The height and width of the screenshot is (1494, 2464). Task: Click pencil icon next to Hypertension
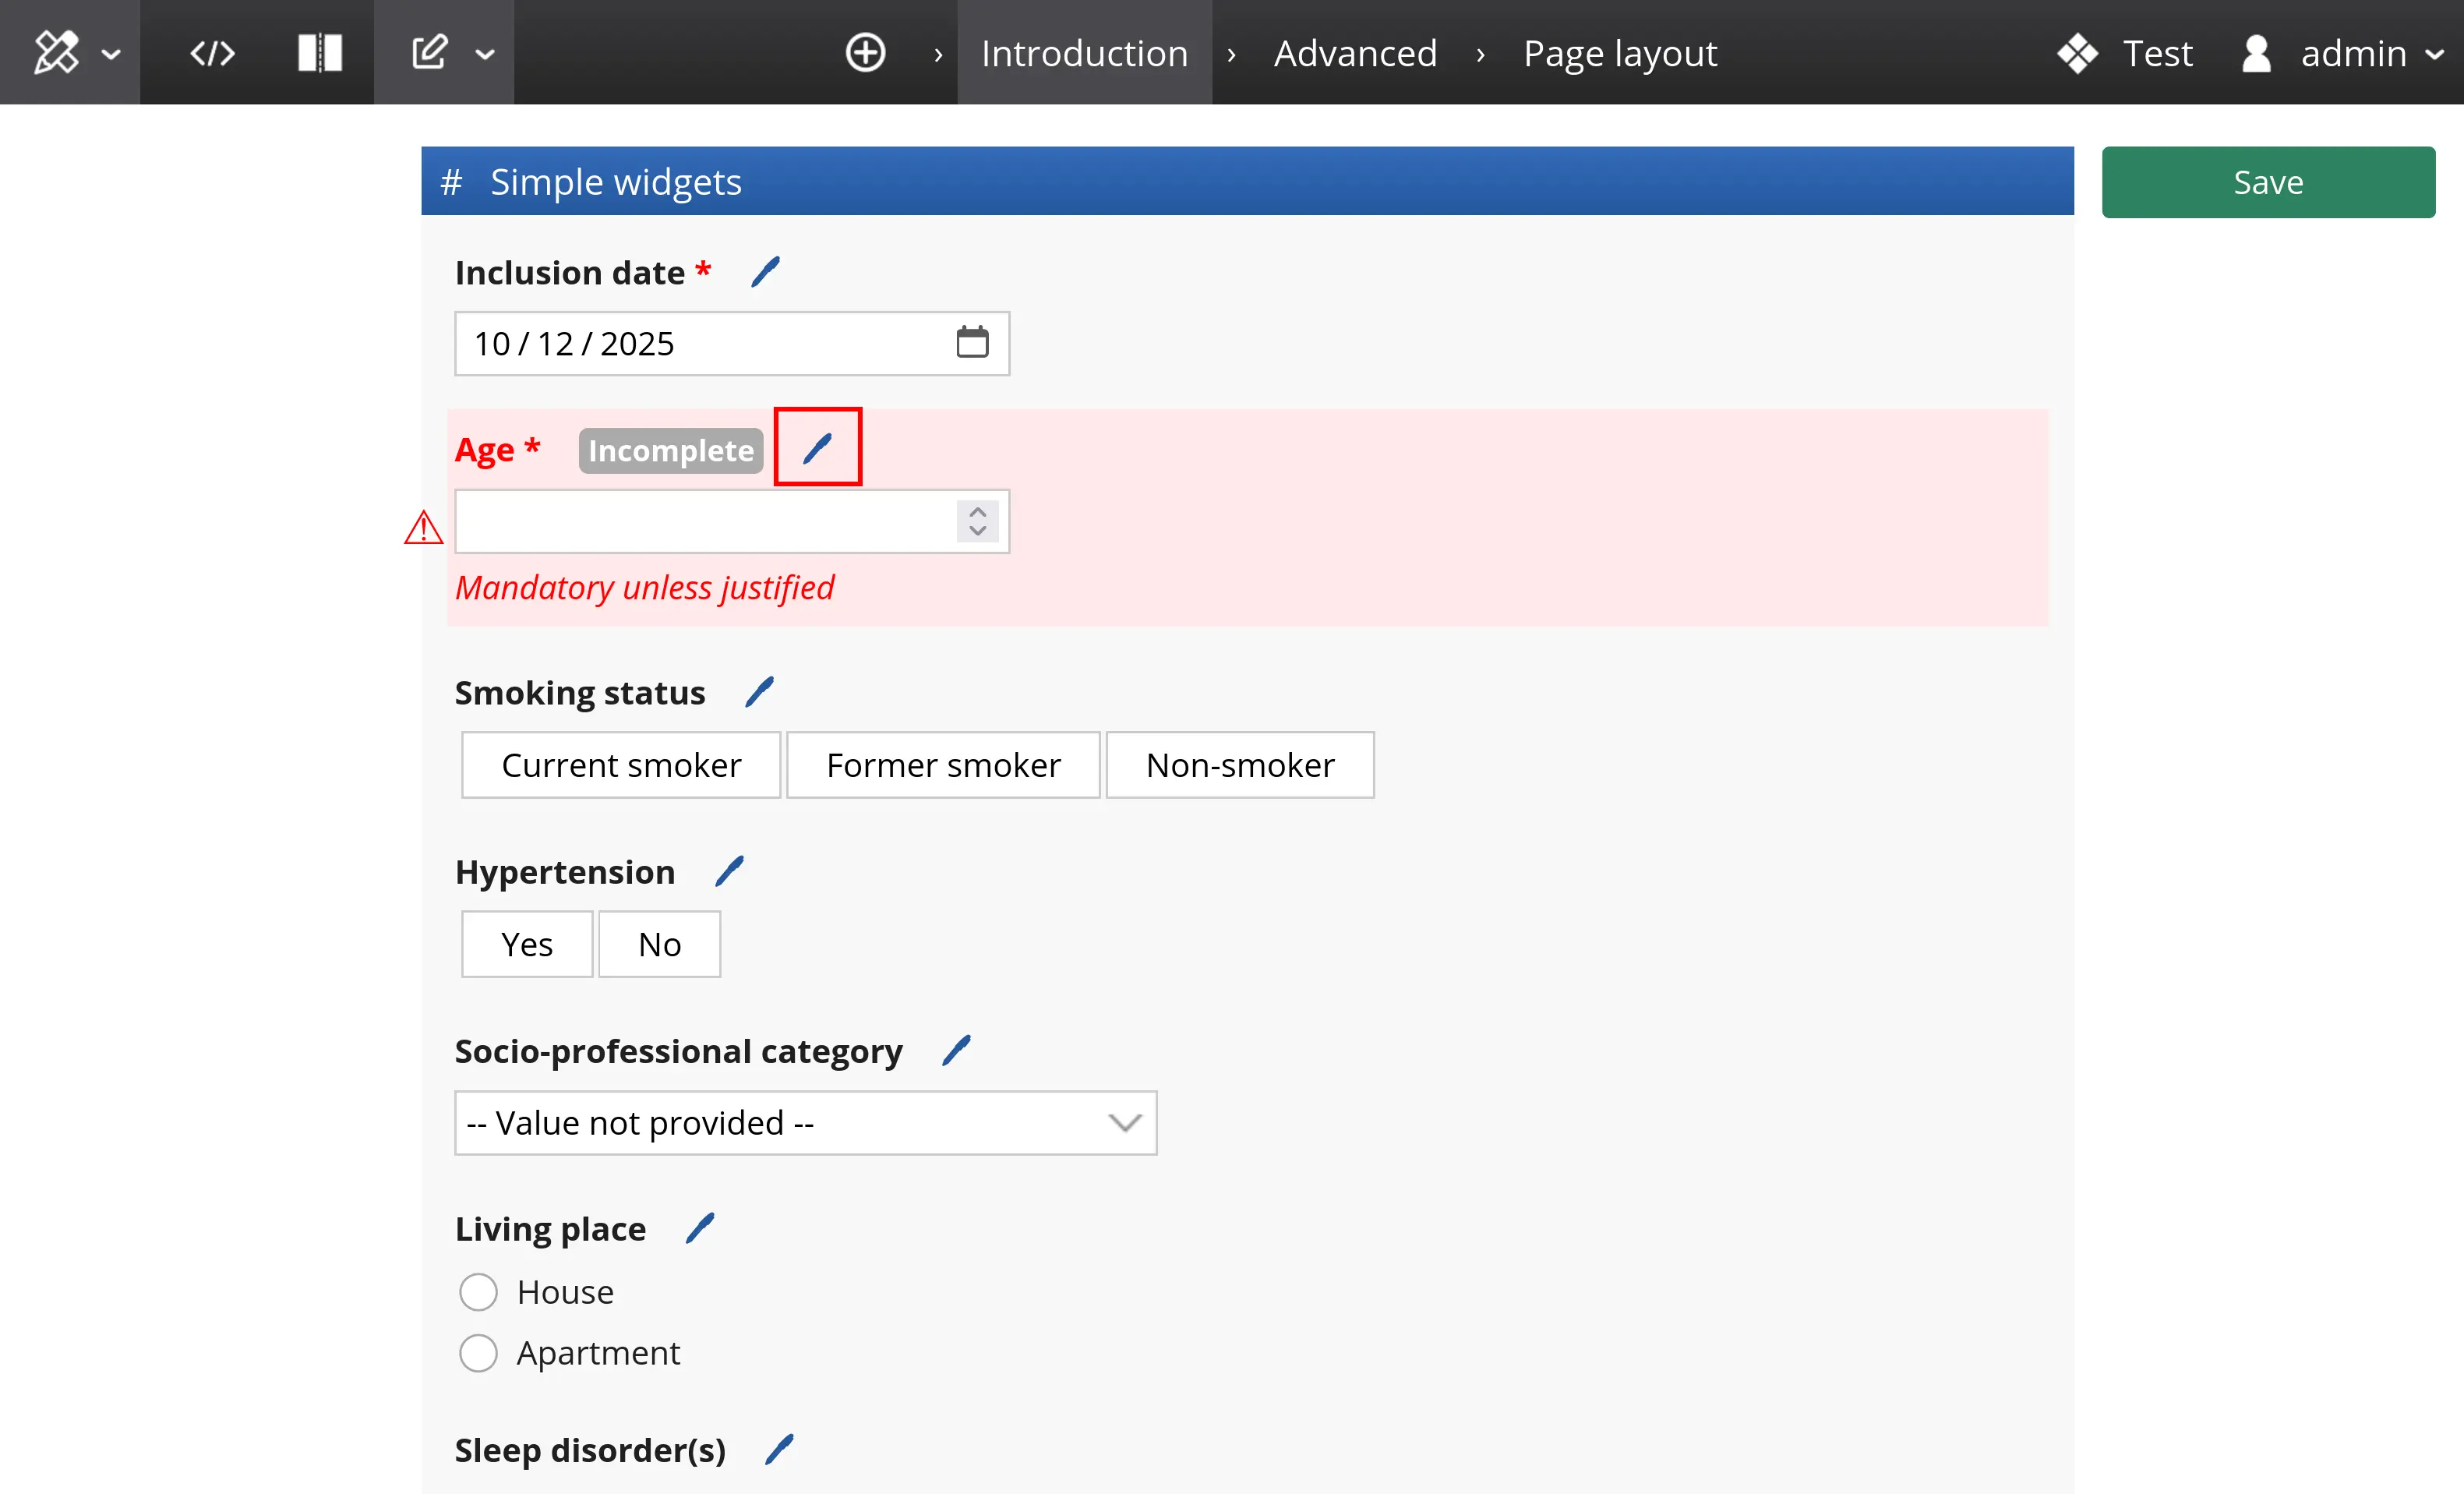730,871
